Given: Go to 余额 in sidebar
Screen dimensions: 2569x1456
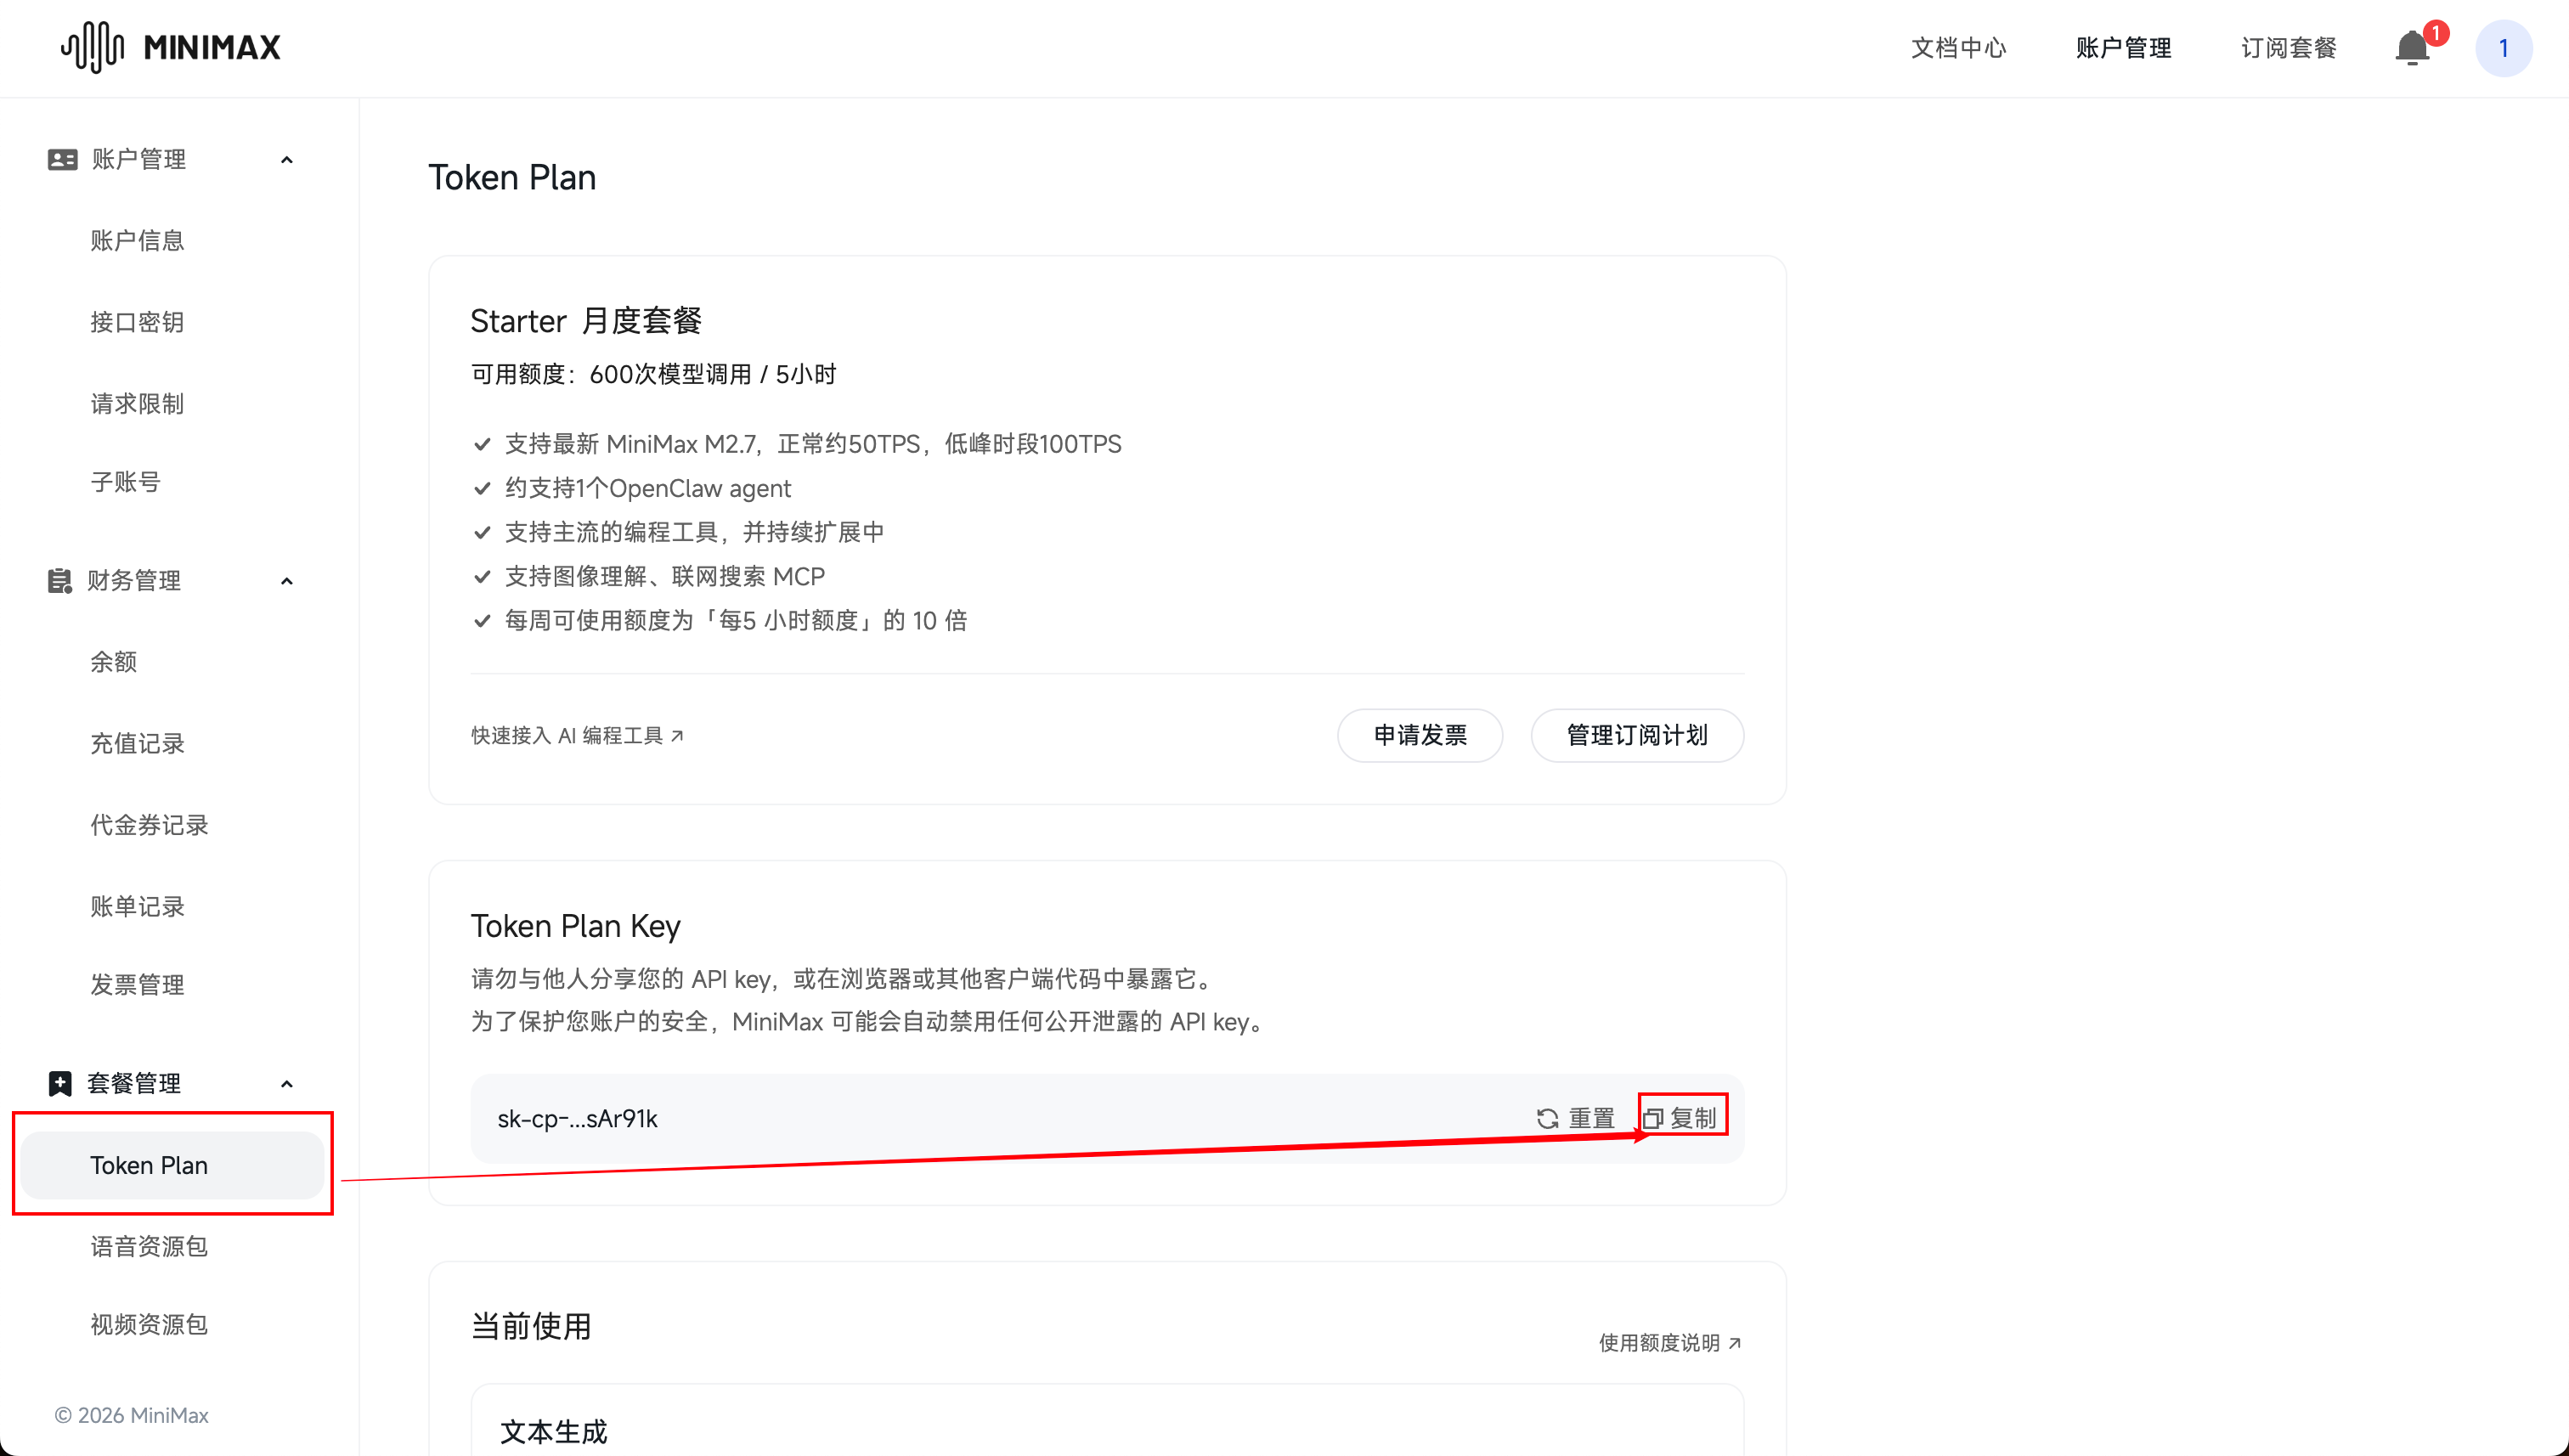Looking at the screenshot, I should click(x=113, y=662).
